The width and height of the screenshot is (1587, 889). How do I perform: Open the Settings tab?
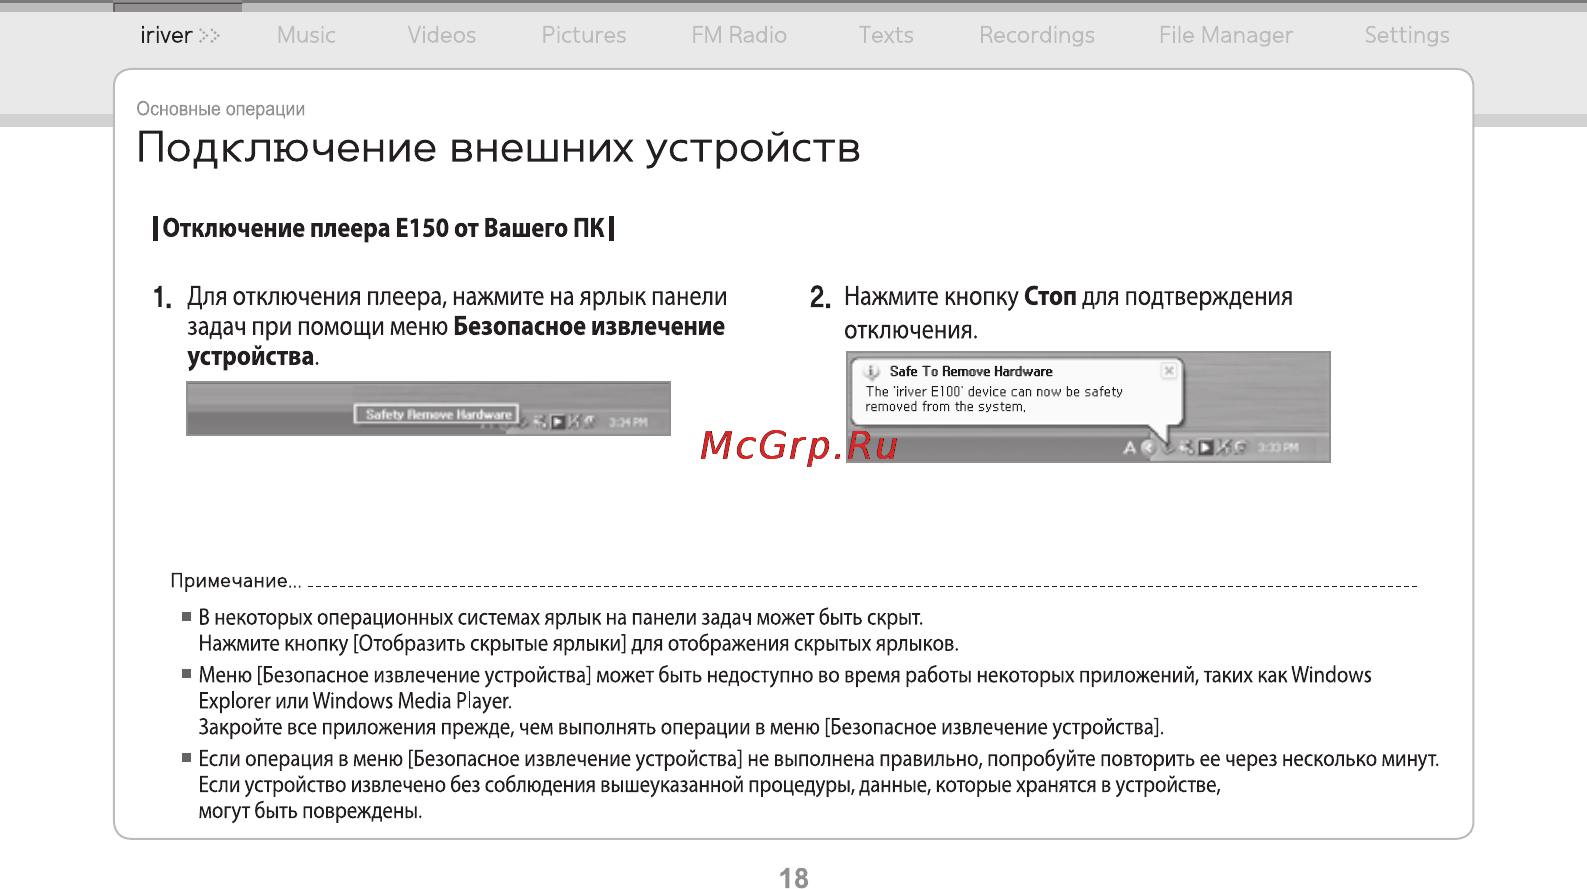(x=1406, y=35)
